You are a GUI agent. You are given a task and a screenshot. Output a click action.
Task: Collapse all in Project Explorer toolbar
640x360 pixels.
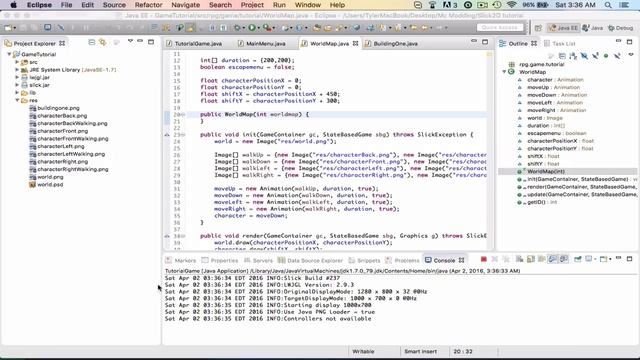click(91, 42)
